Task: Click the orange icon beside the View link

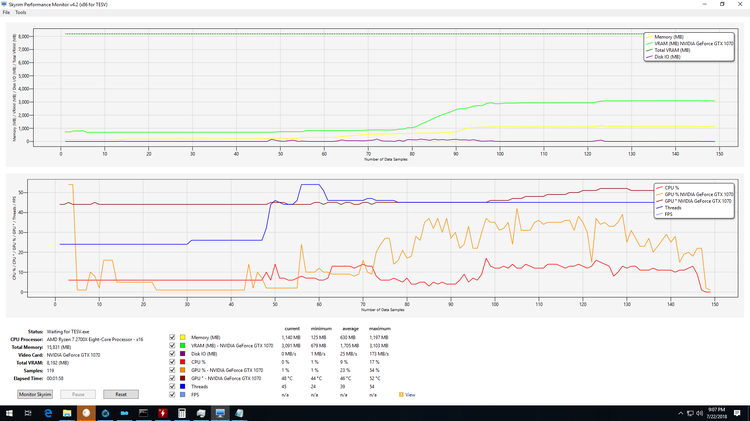Action: (x=401, y=395)
